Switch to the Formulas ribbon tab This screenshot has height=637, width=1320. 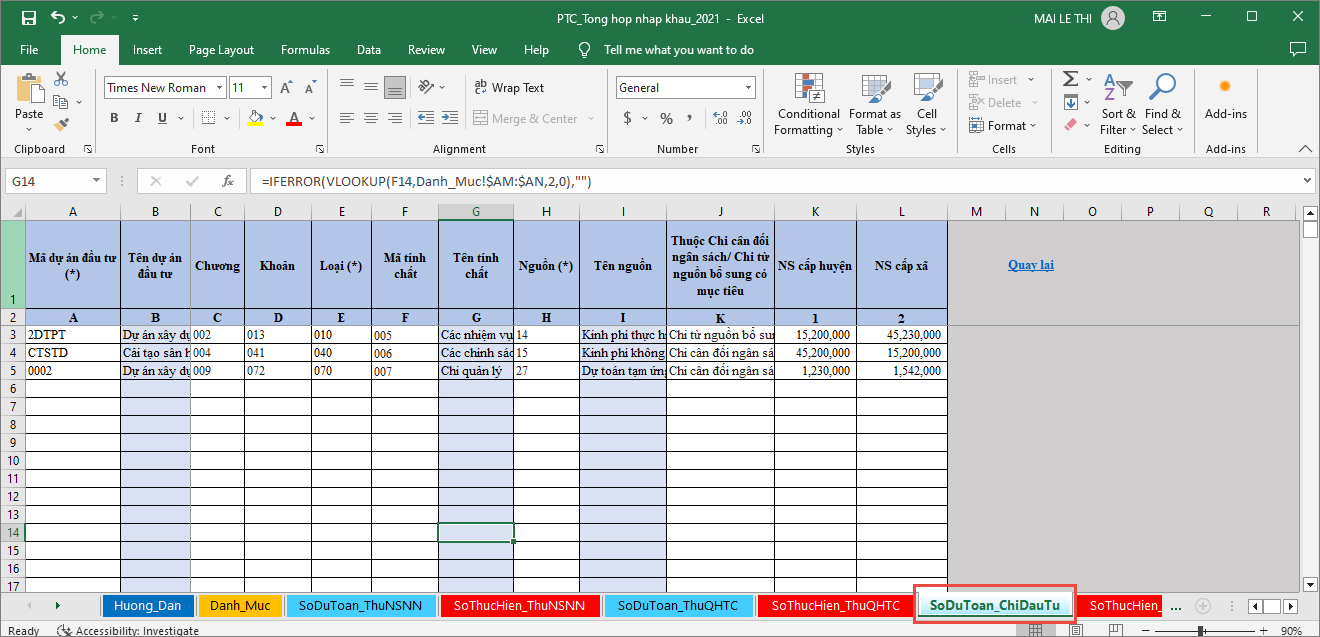click(x=305, y=50)
